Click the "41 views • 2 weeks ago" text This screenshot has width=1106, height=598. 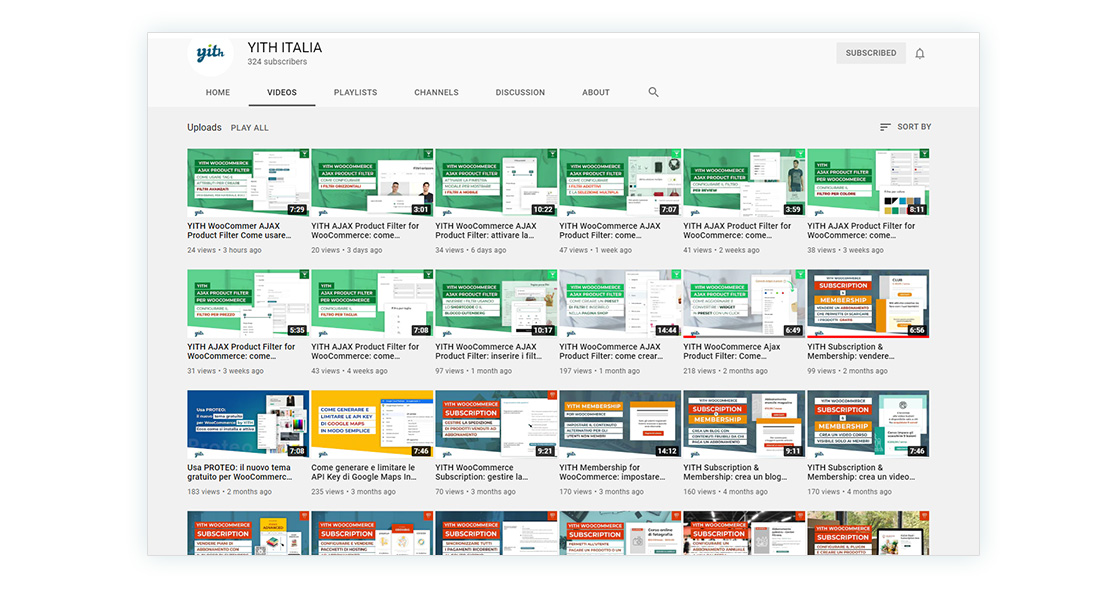pyautogui.click(x=722, y=250)
